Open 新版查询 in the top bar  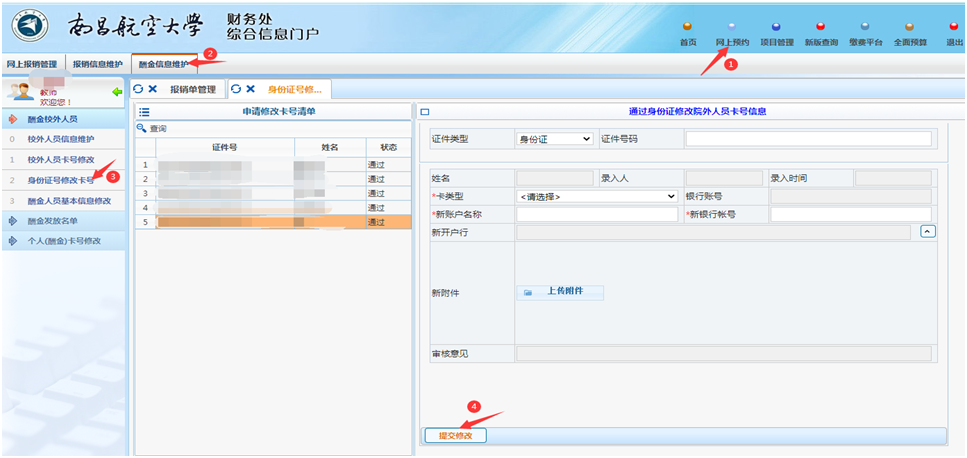coord(820,28)
